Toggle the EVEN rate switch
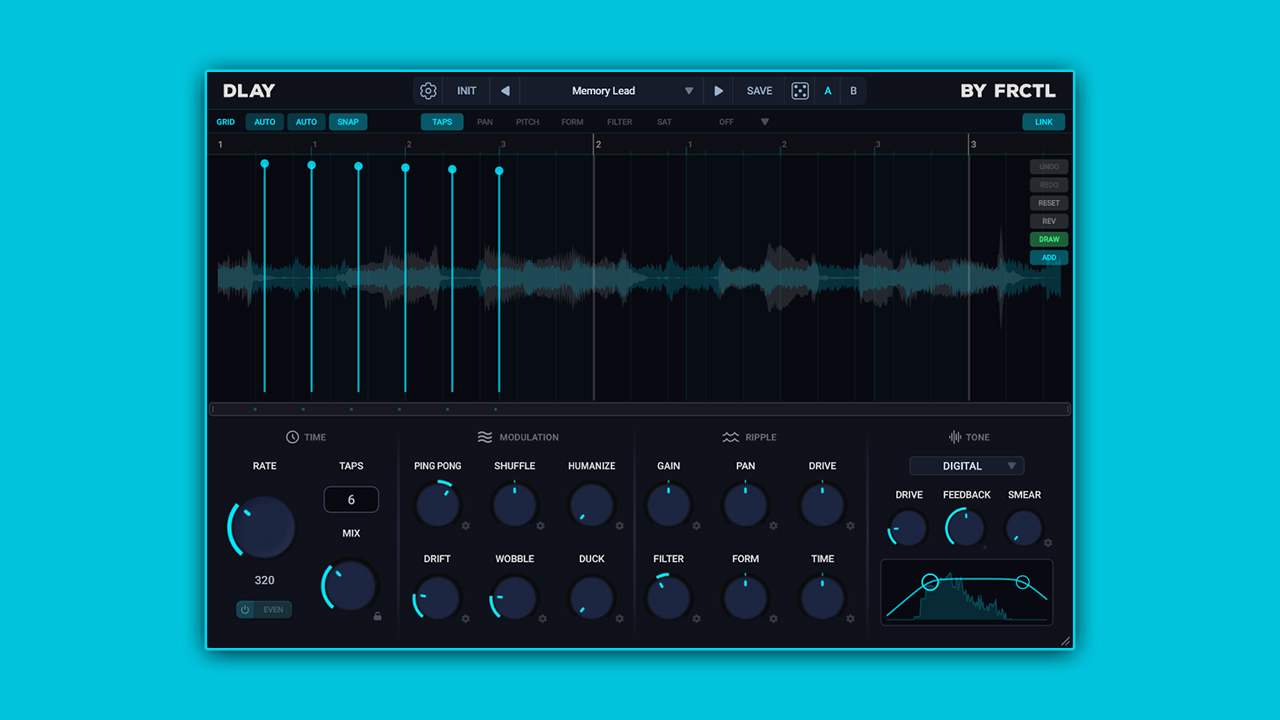This screenshot has width=1280, height=720. point(264,609)
